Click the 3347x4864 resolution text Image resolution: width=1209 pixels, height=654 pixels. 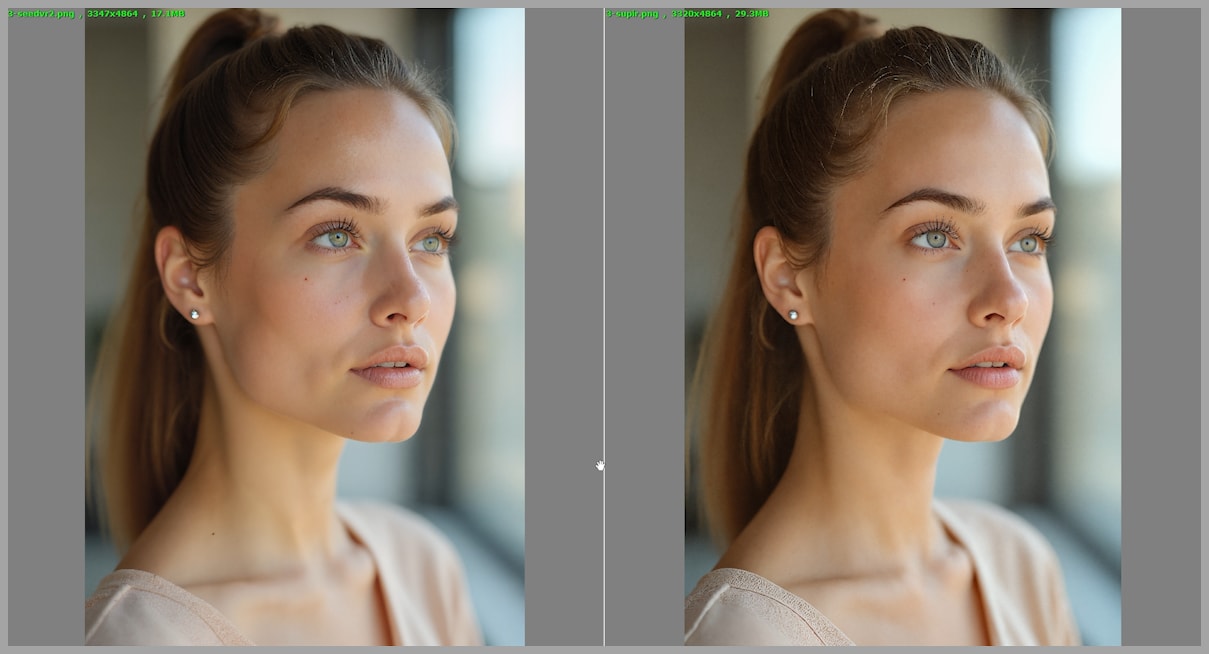coord(110,13)
